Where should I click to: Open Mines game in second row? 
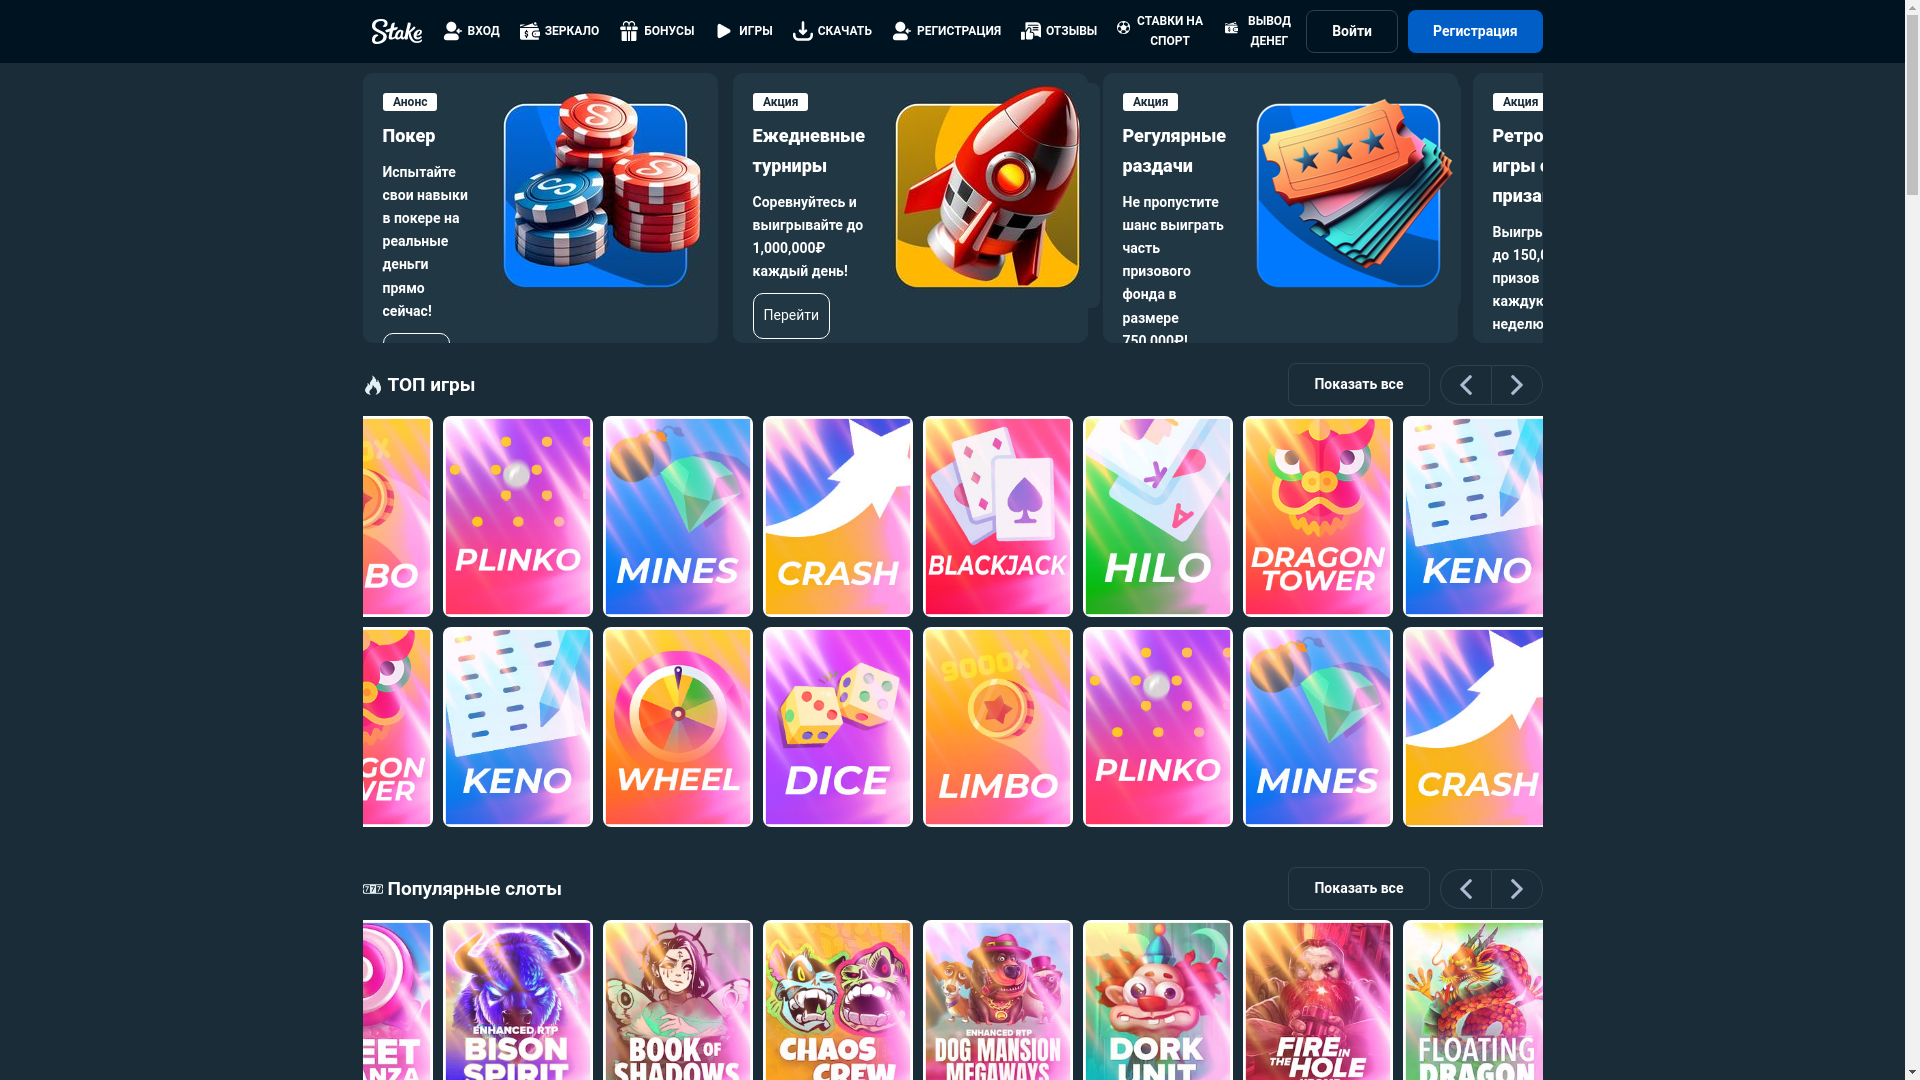click(1317, 727)
